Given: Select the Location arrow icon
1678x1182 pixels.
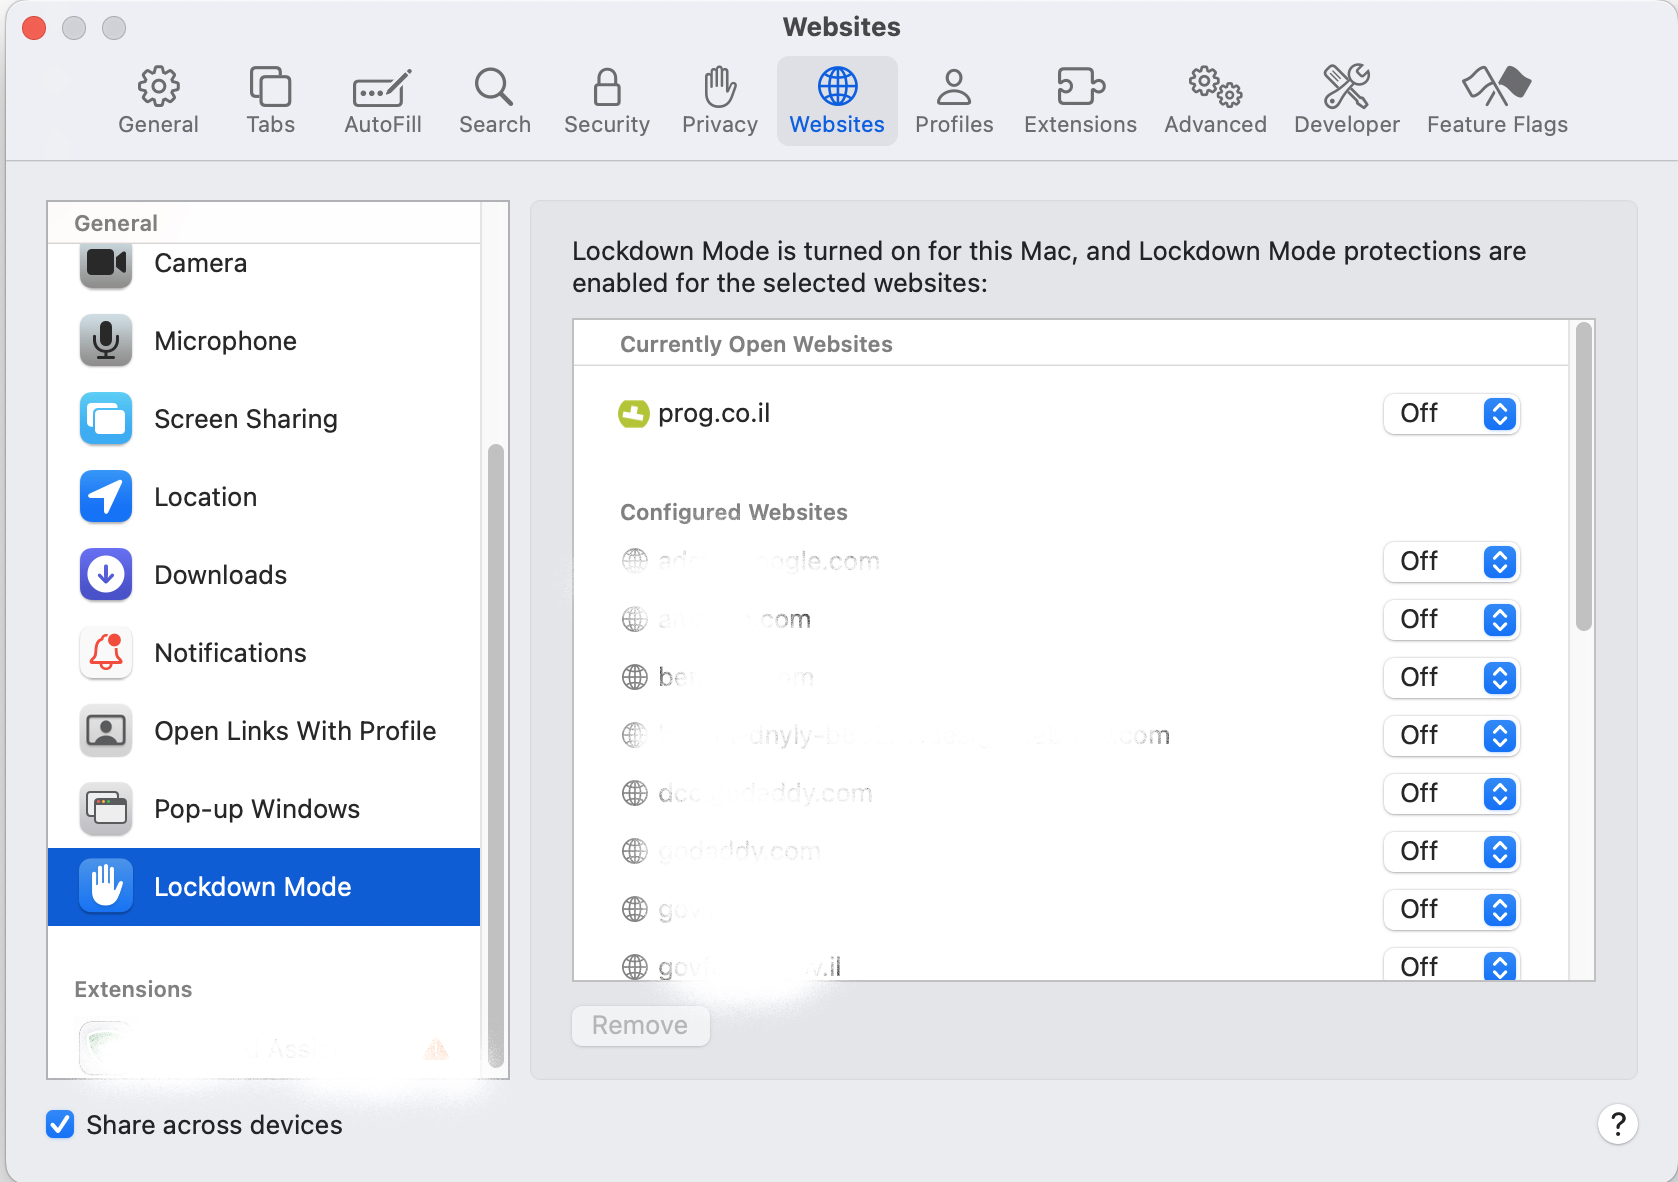Looking at the screenshot, I should (106, 497).
